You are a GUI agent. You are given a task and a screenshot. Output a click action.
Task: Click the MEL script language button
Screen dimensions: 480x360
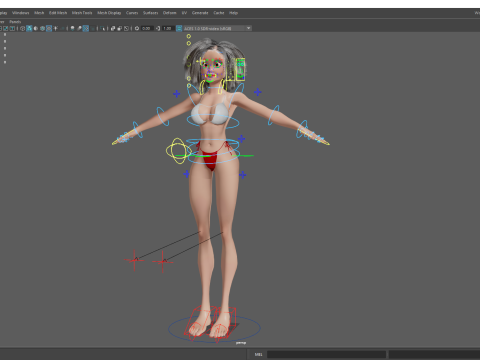pos(258,354)
